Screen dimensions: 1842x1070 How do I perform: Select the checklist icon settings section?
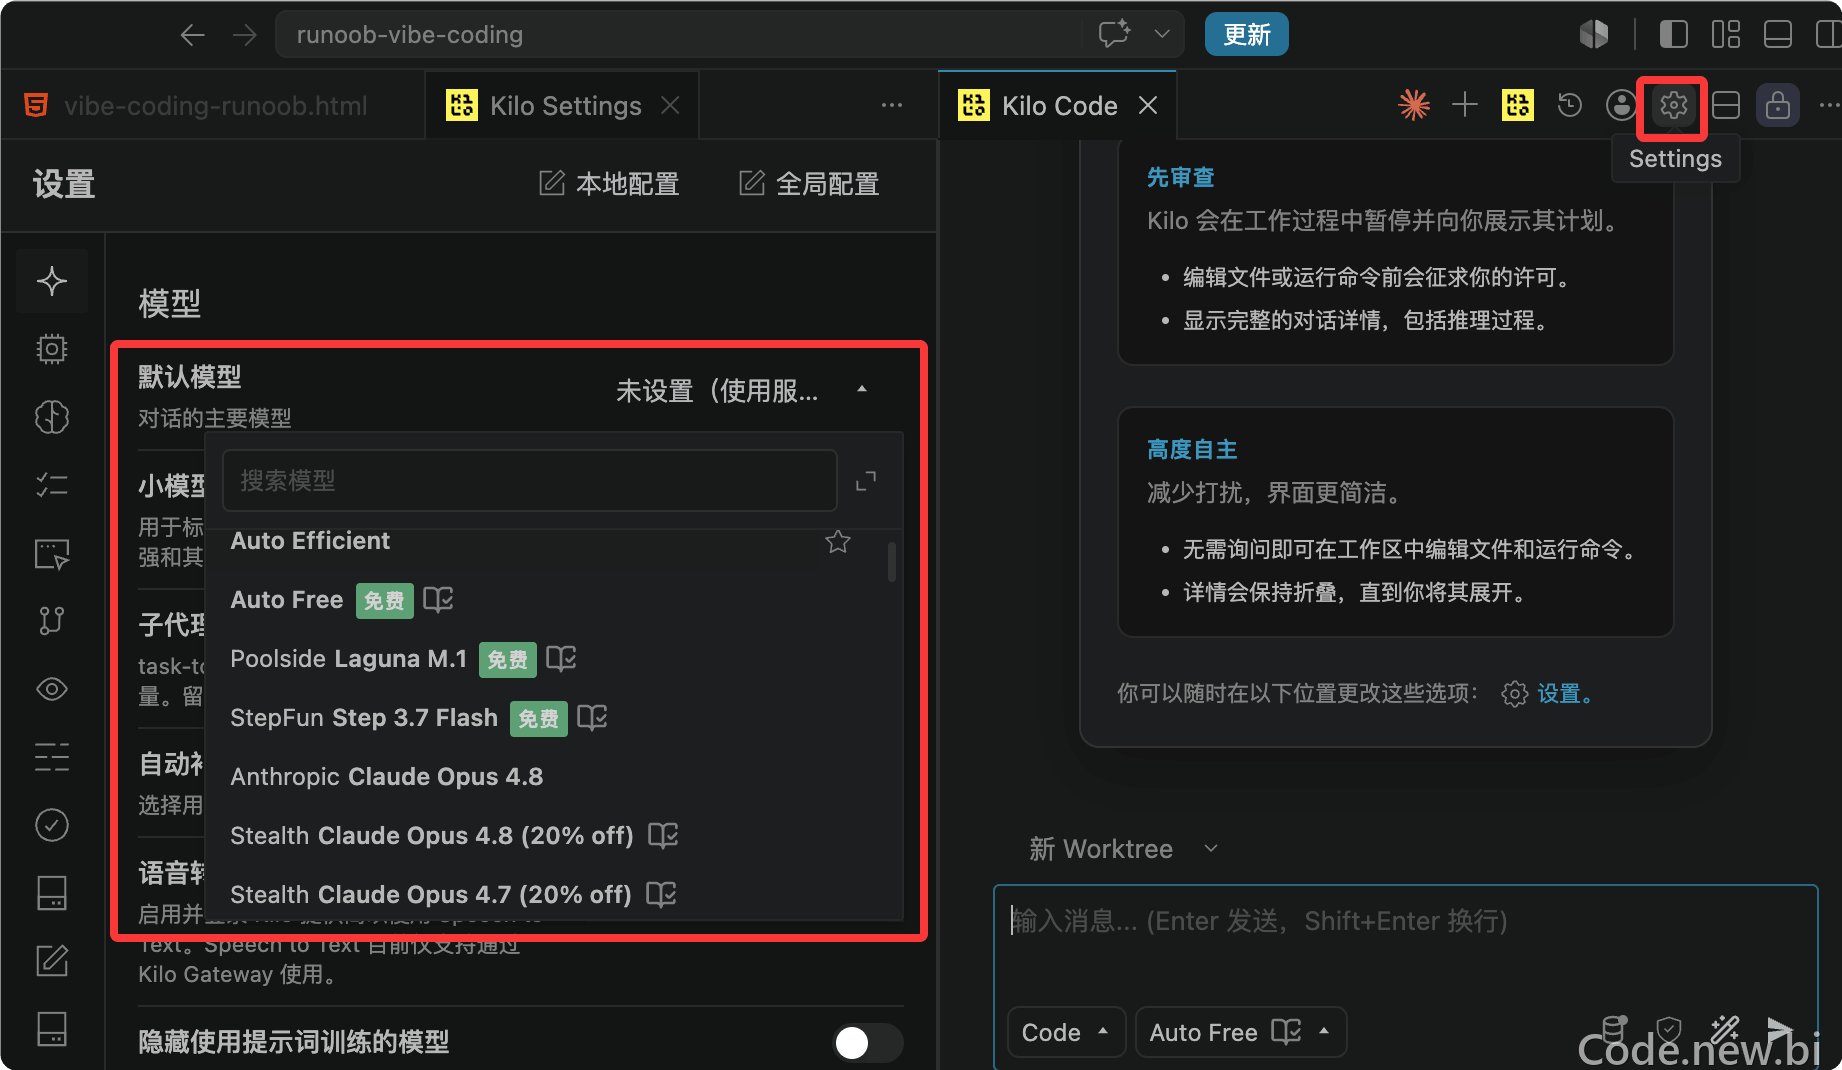(52, 485)
